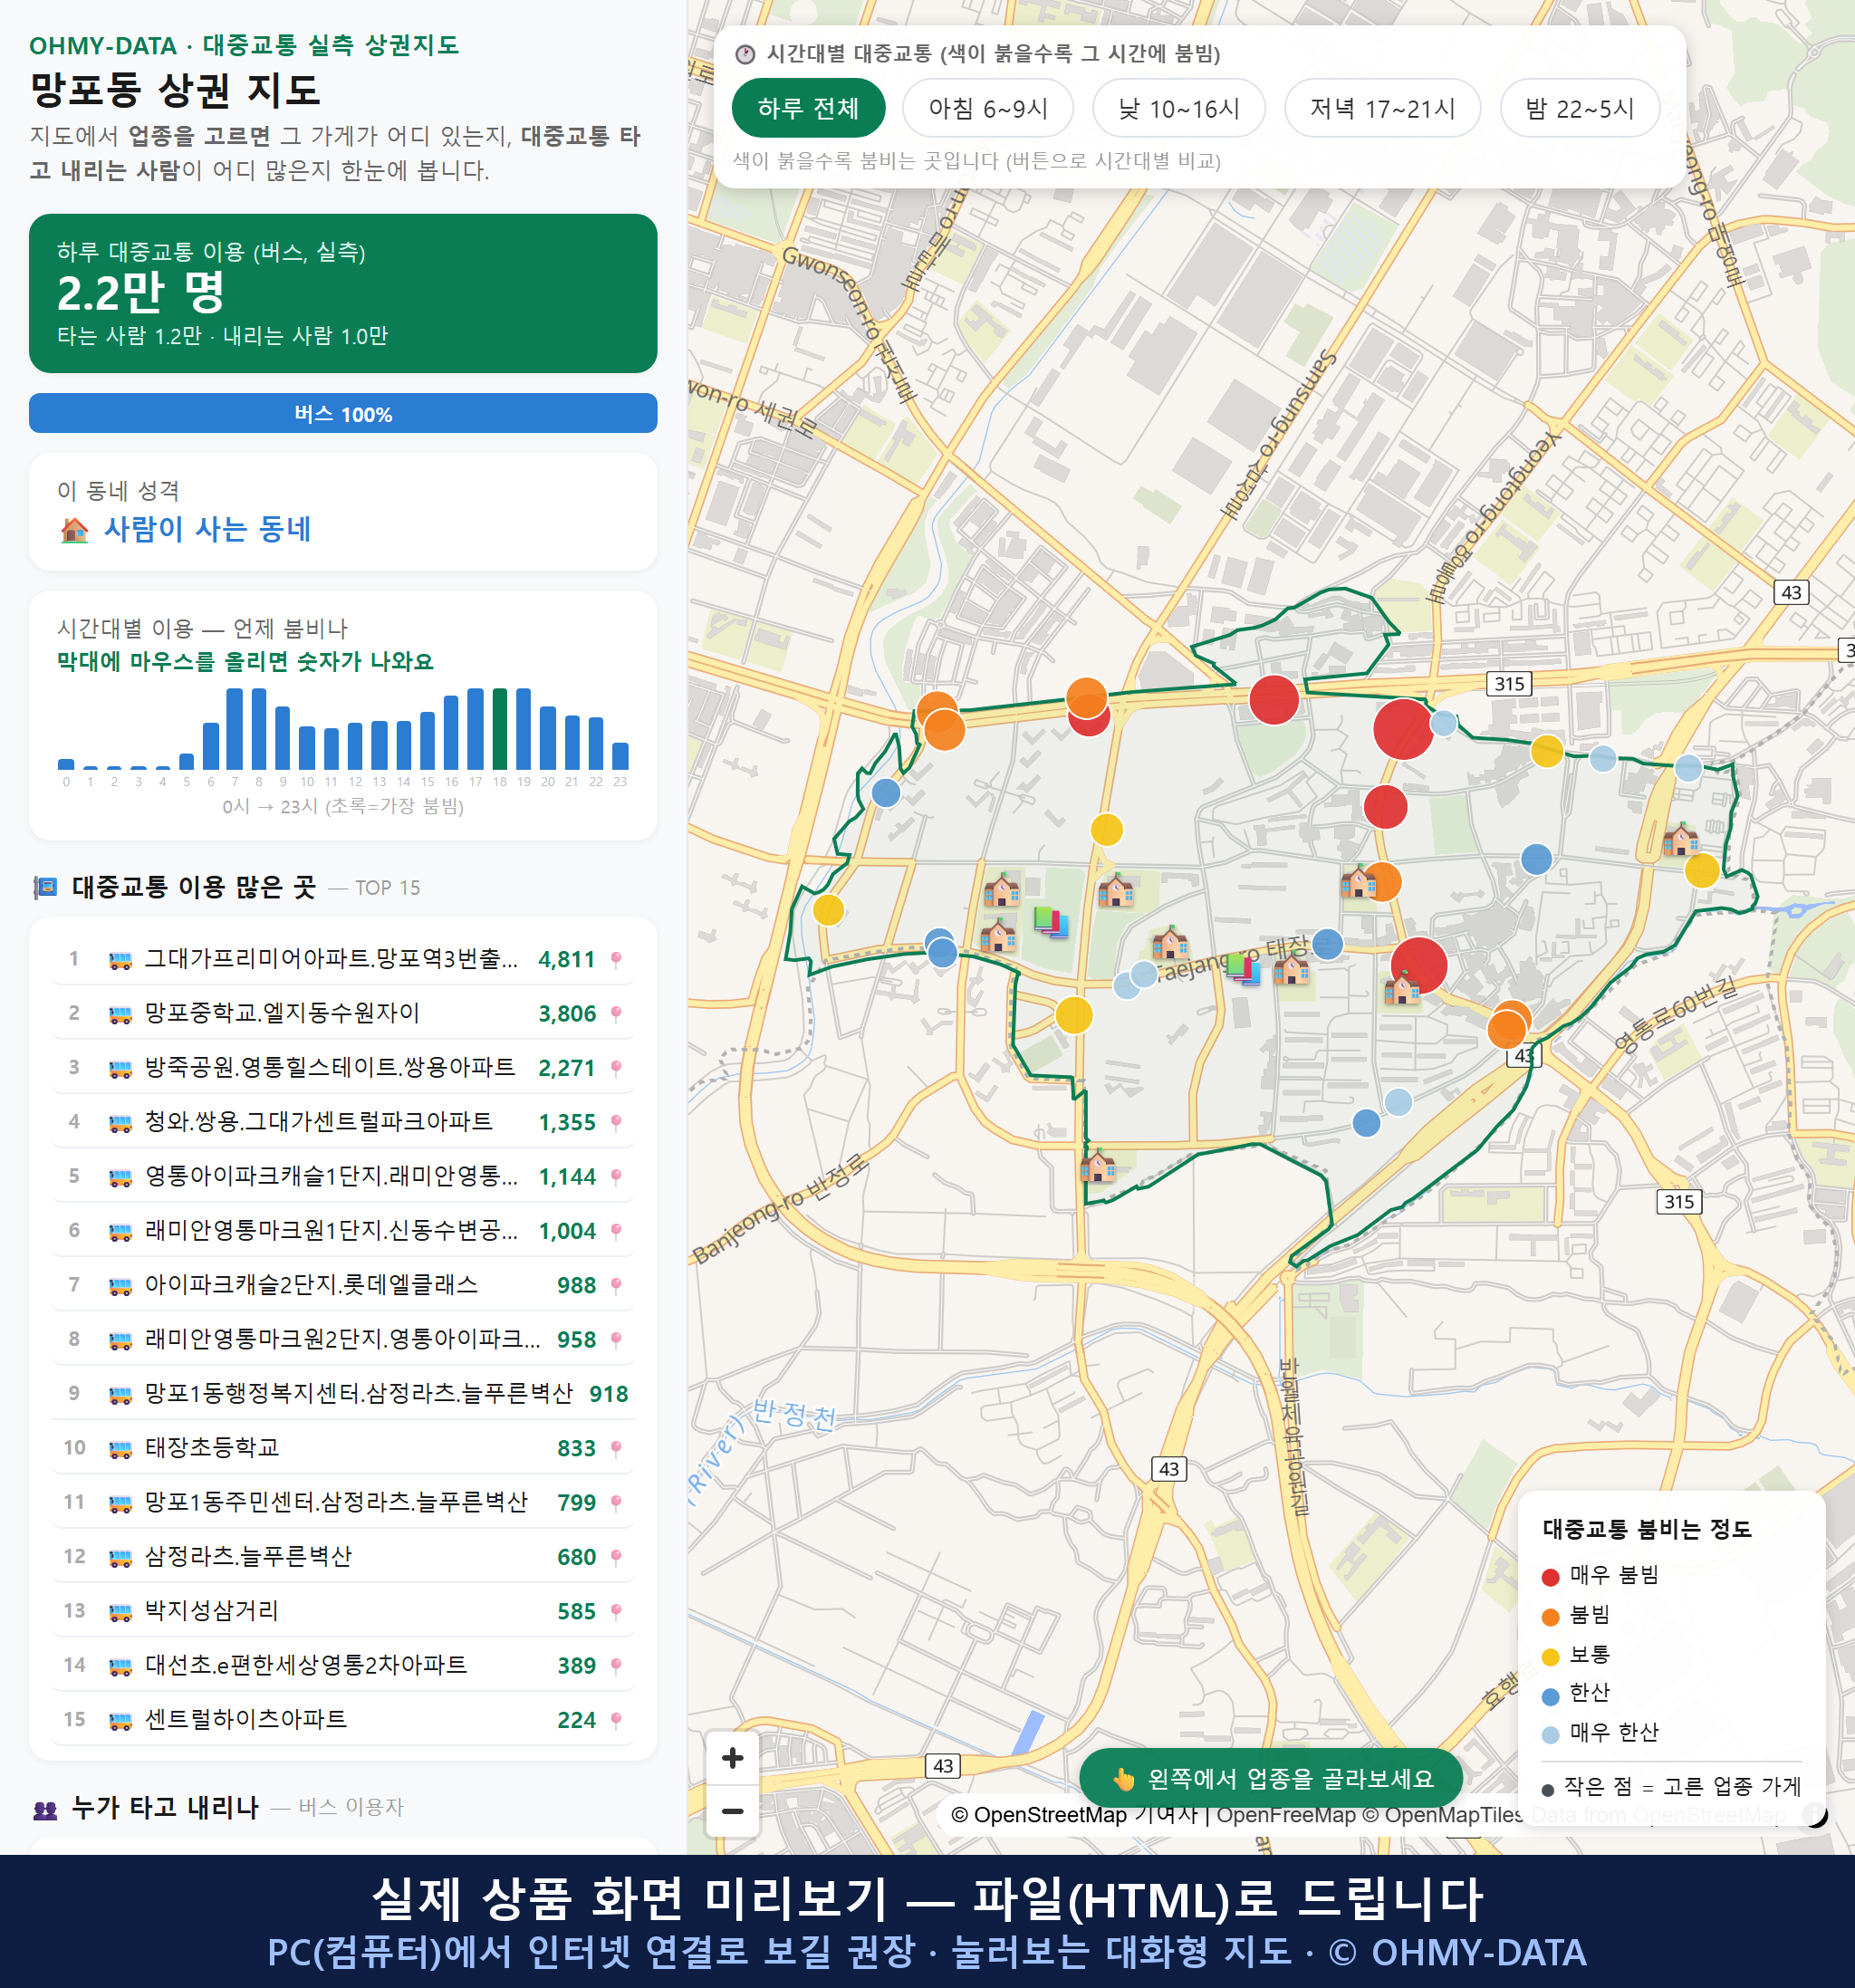The height and width of the screenshot is (1988, 1855).
Task: Select 대선초.e편한세상영통2차아파트 row
Action: pyautogui.click(x=343, y=1665)
